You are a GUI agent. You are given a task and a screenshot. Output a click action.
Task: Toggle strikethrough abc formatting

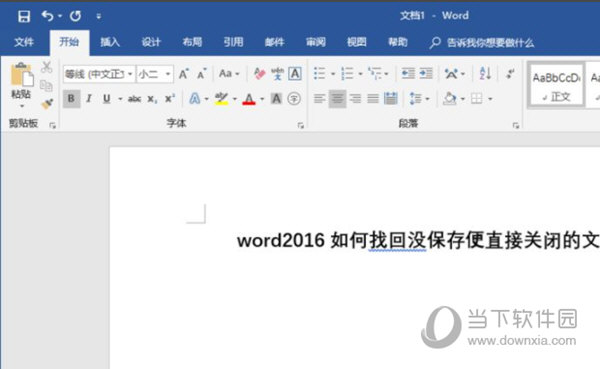[x=134, y=99]
